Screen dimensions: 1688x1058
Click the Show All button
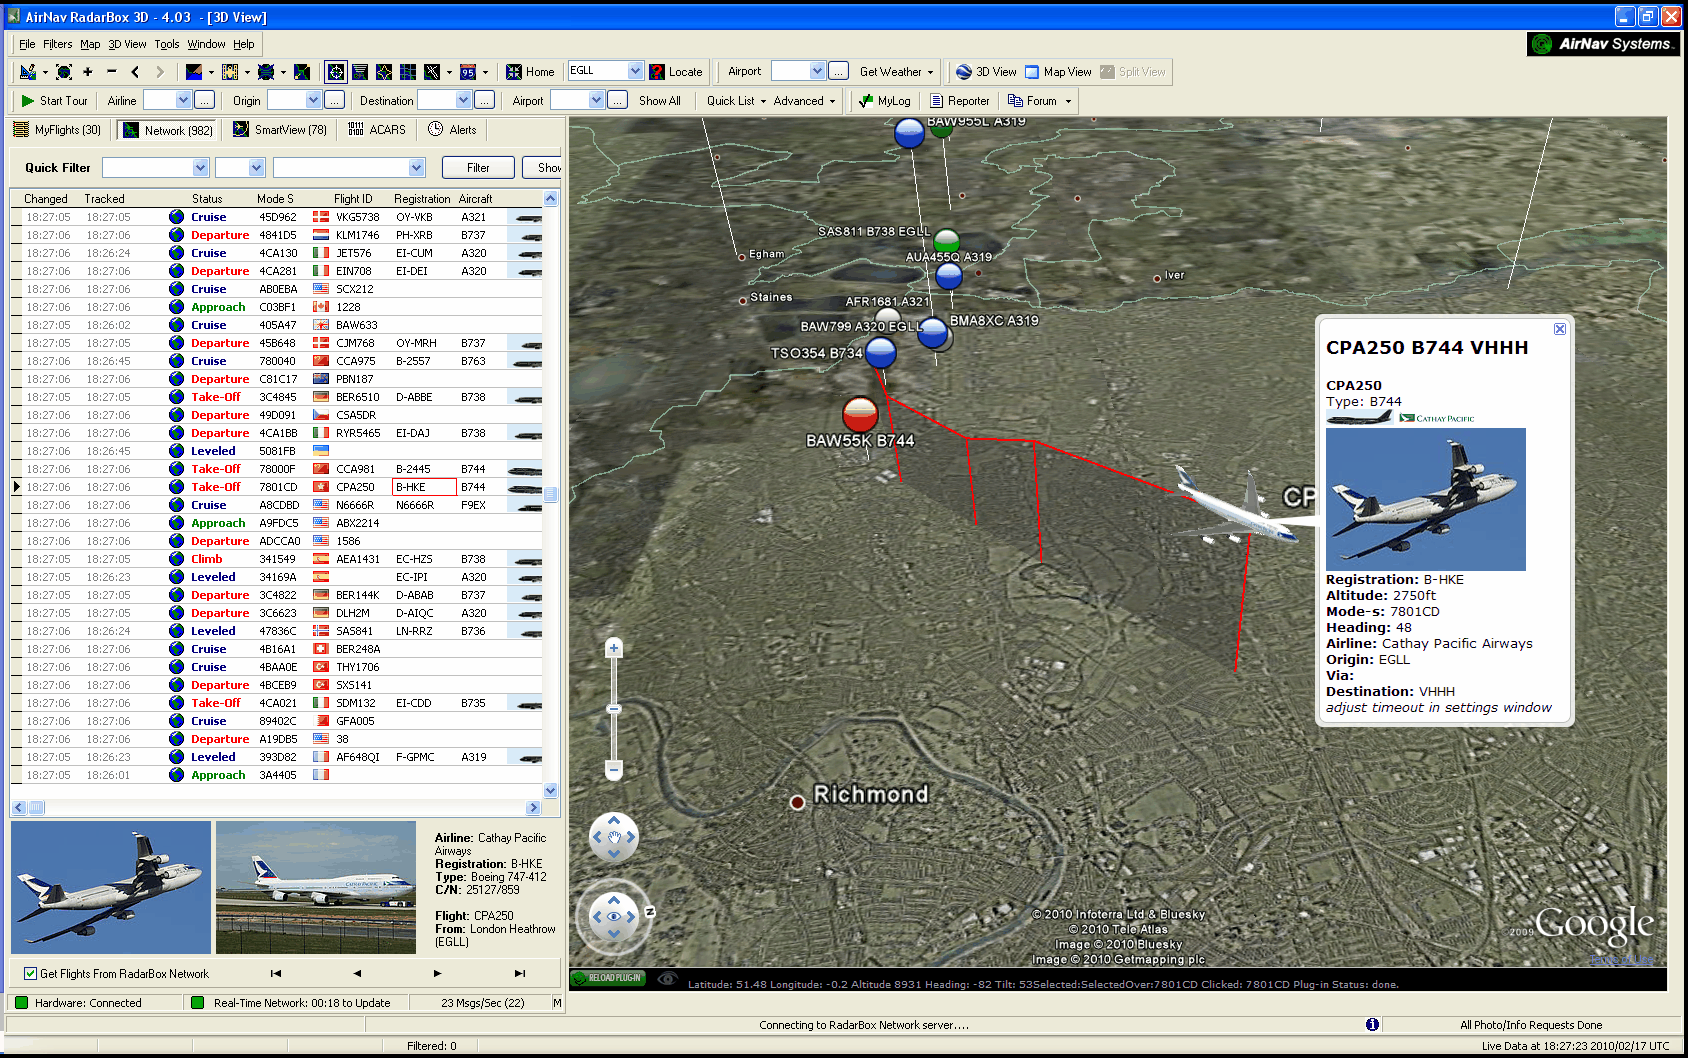point(659,101)
